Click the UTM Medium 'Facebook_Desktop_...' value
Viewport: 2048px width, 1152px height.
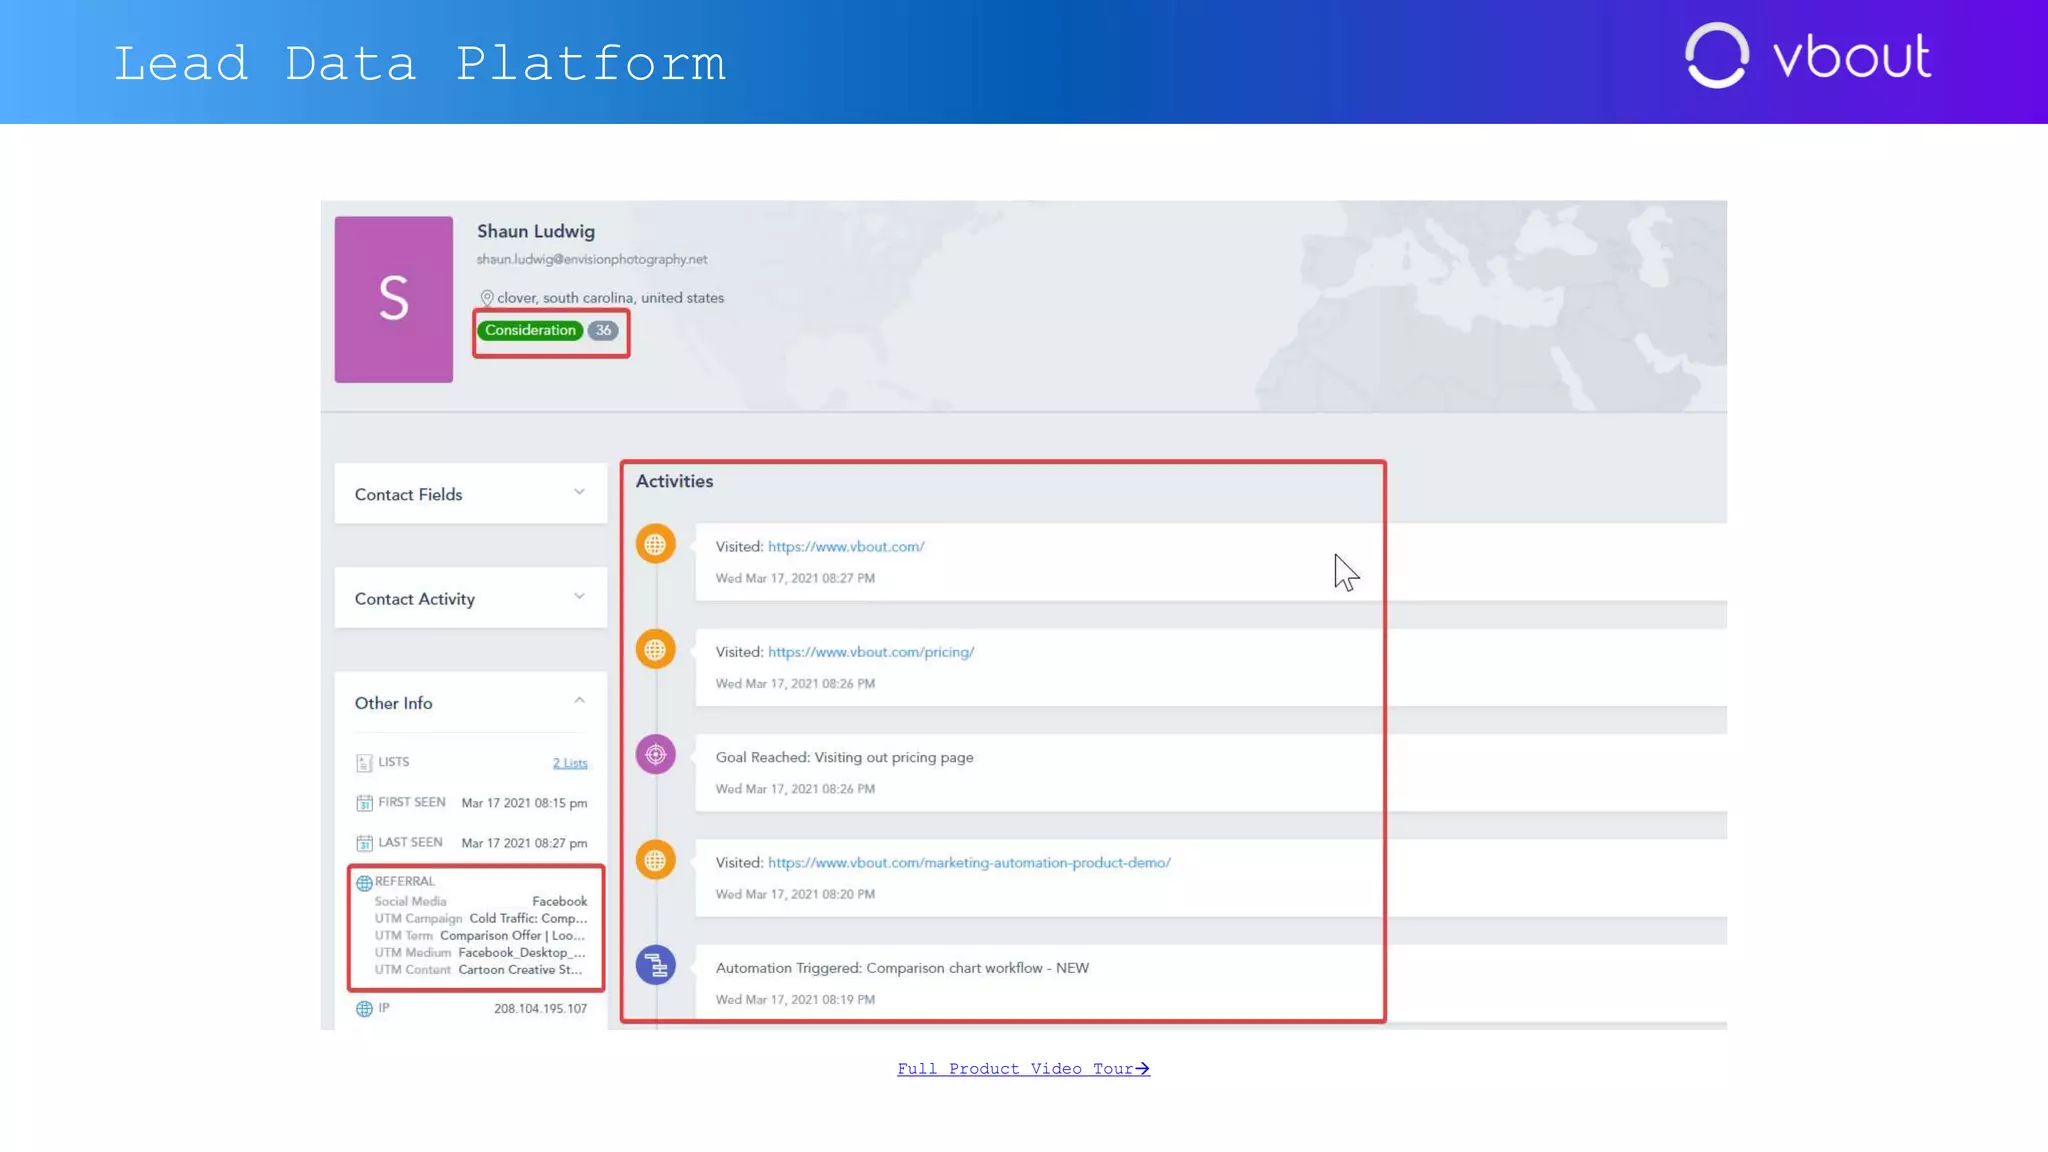(x=522, y=953)
